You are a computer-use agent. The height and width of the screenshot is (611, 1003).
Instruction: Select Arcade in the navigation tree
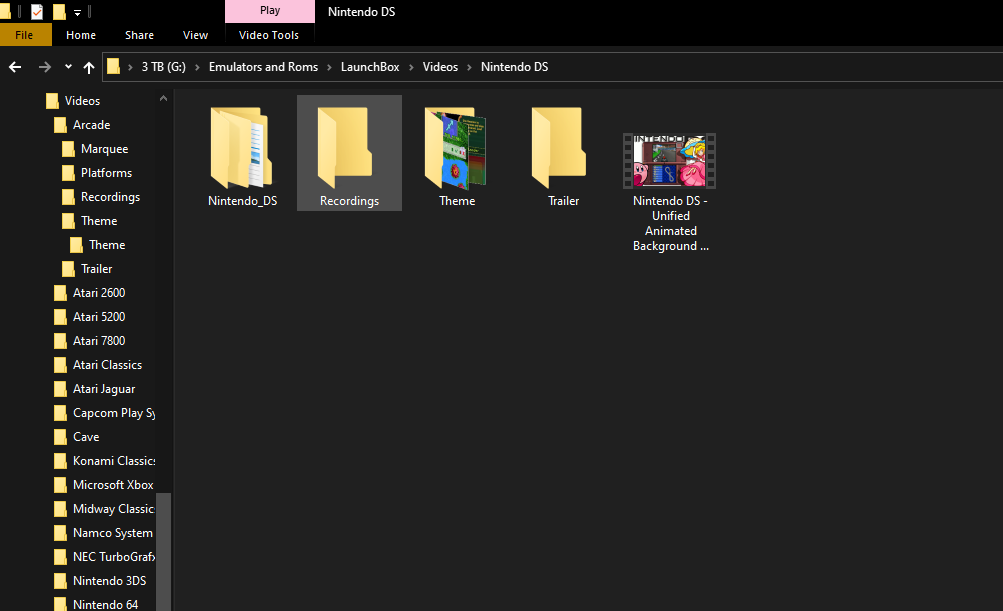pos(91,125)
